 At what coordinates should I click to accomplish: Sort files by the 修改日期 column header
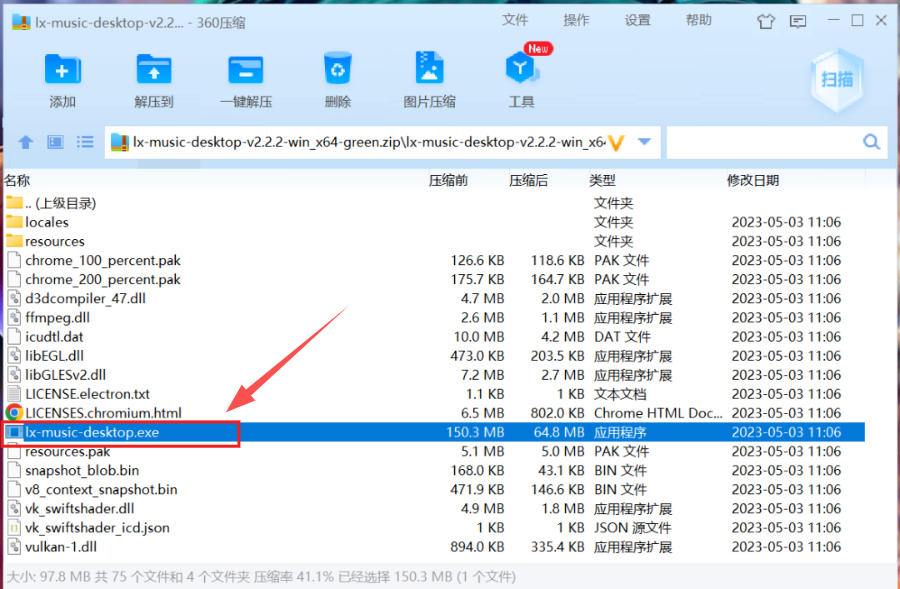(x=752, y=181)
